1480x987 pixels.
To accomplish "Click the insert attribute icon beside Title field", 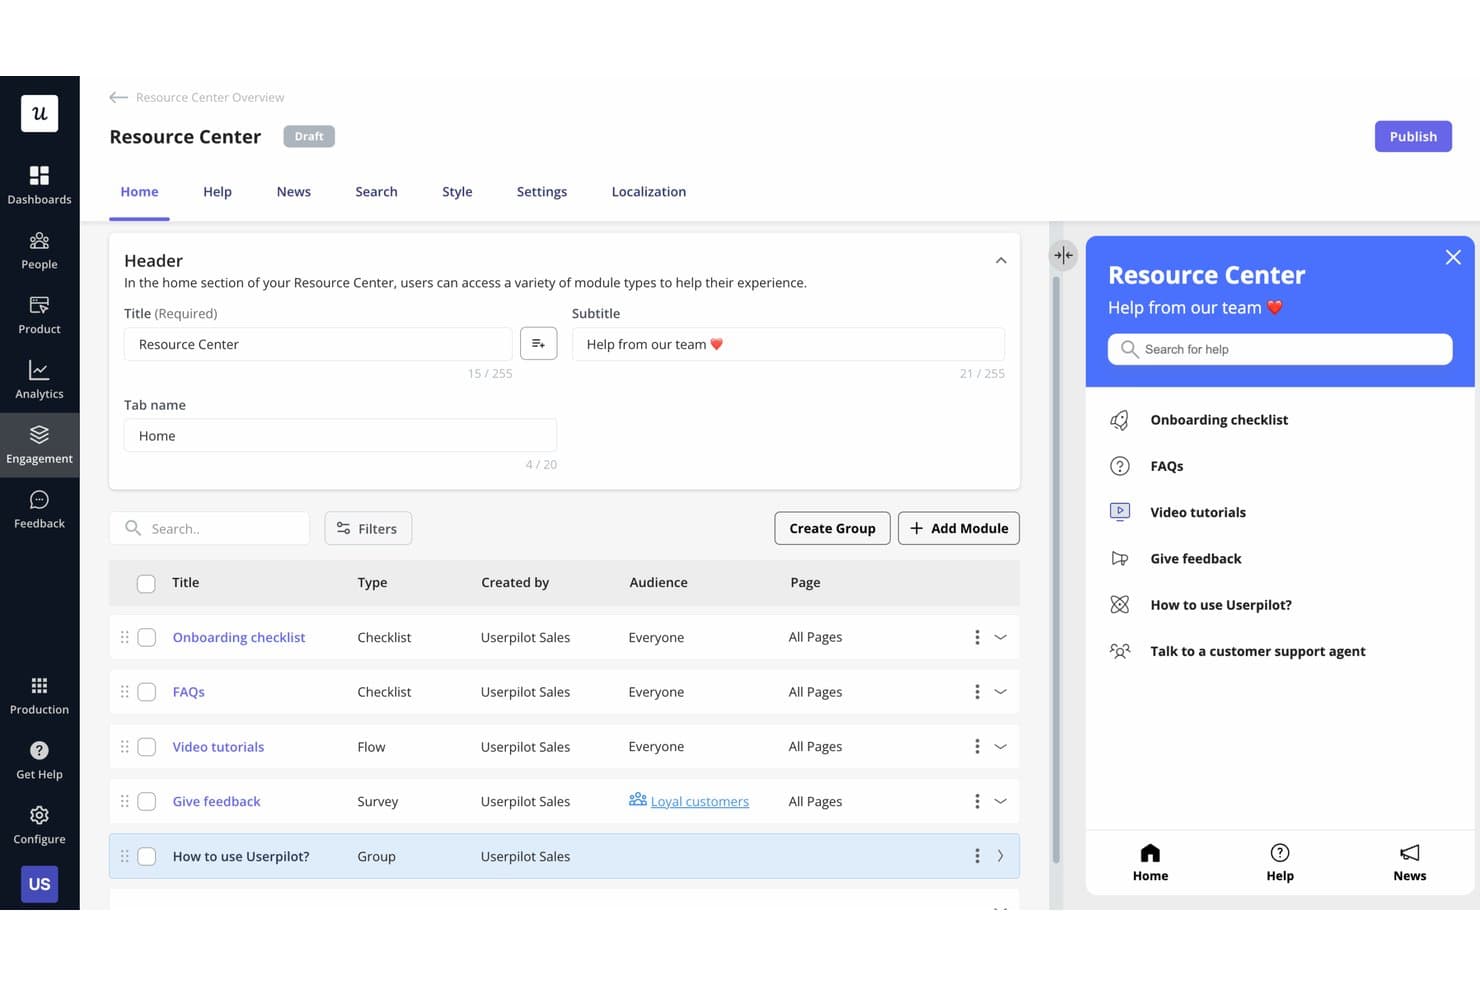I will (539, 344).
